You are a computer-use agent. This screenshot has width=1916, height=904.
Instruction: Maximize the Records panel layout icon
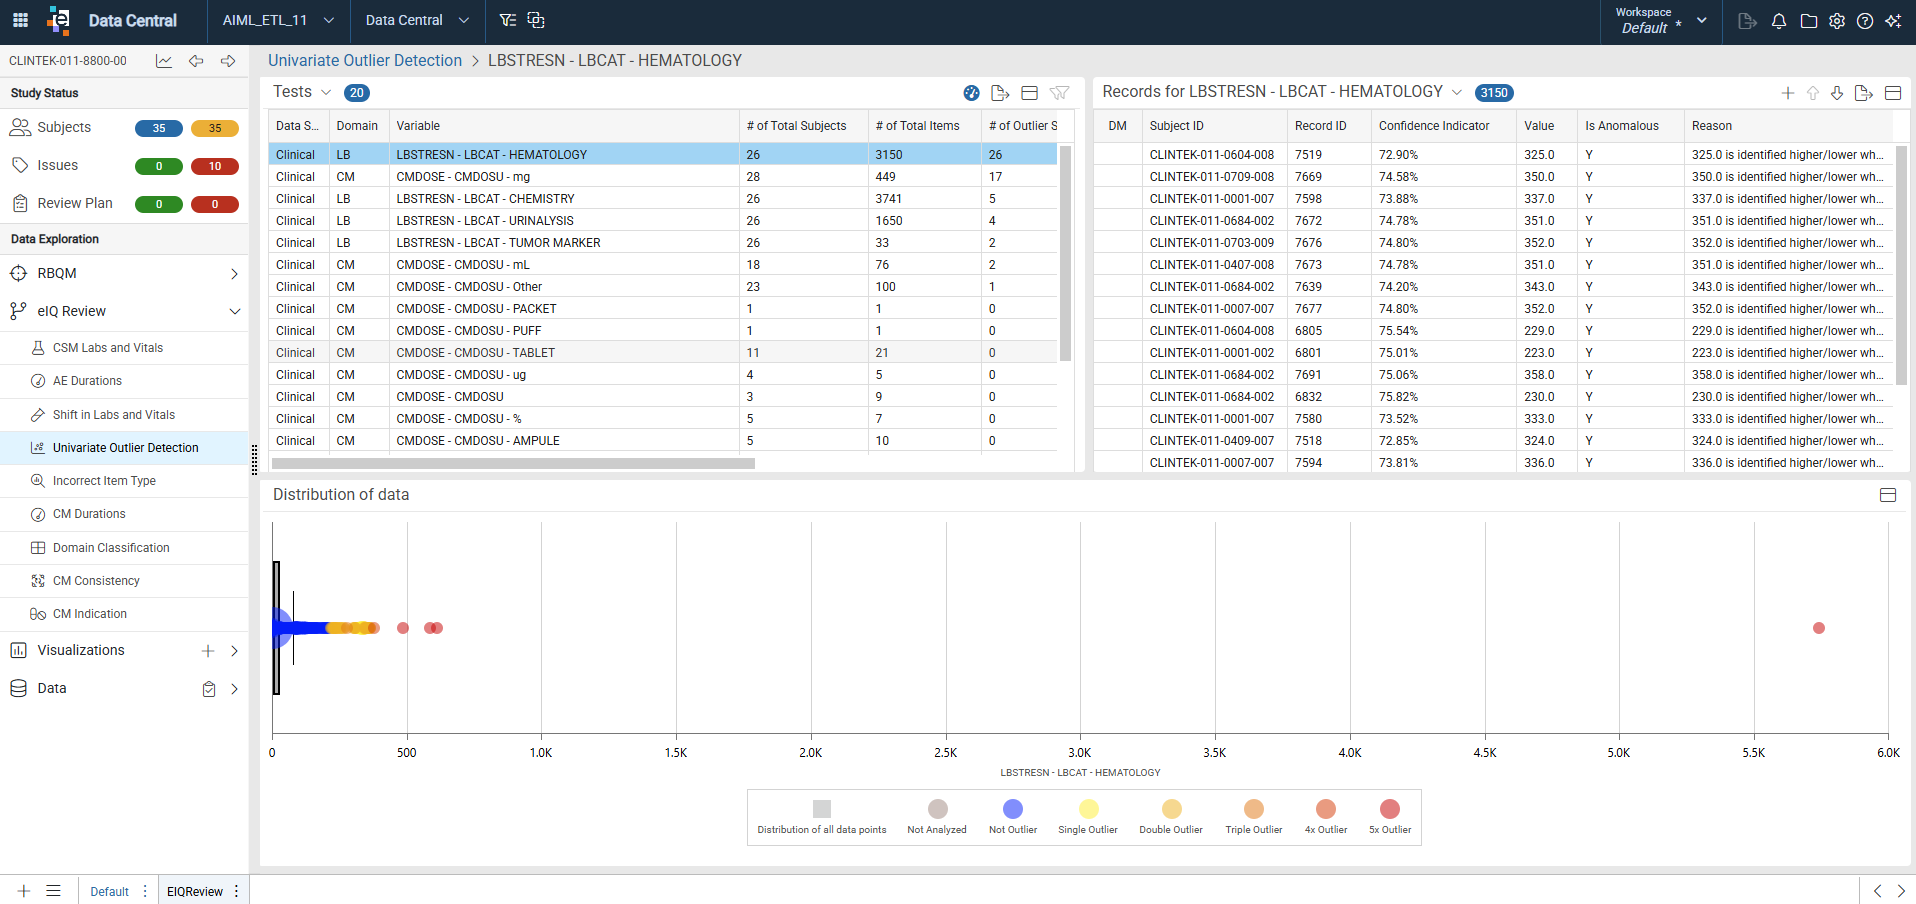tap(1893, 93)
